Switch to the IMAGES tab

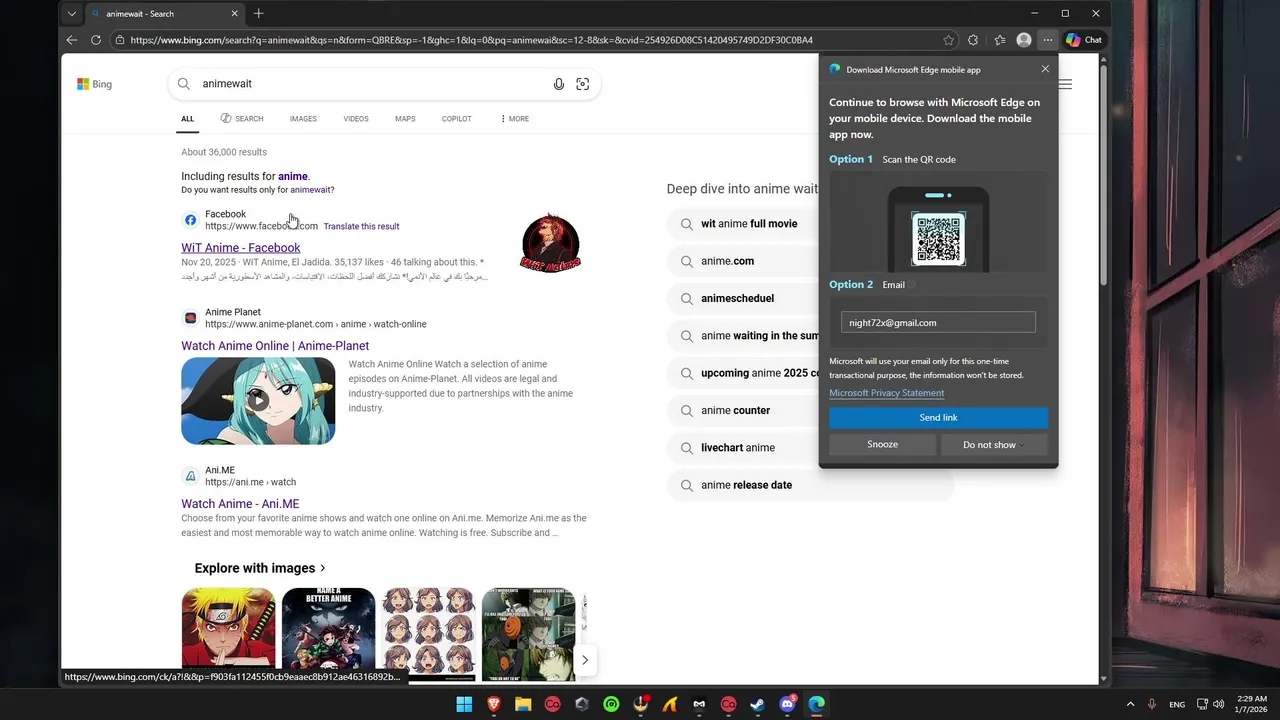click(x=303, y=119)
